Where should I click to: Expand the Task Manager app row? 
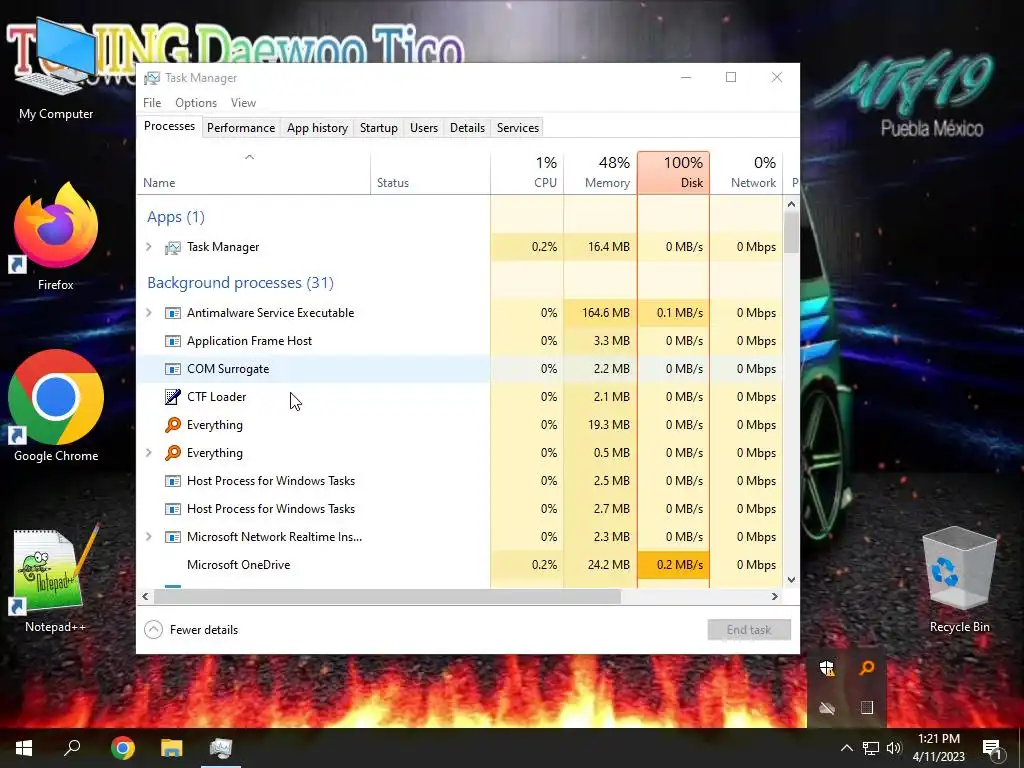[x=148, y=247]
